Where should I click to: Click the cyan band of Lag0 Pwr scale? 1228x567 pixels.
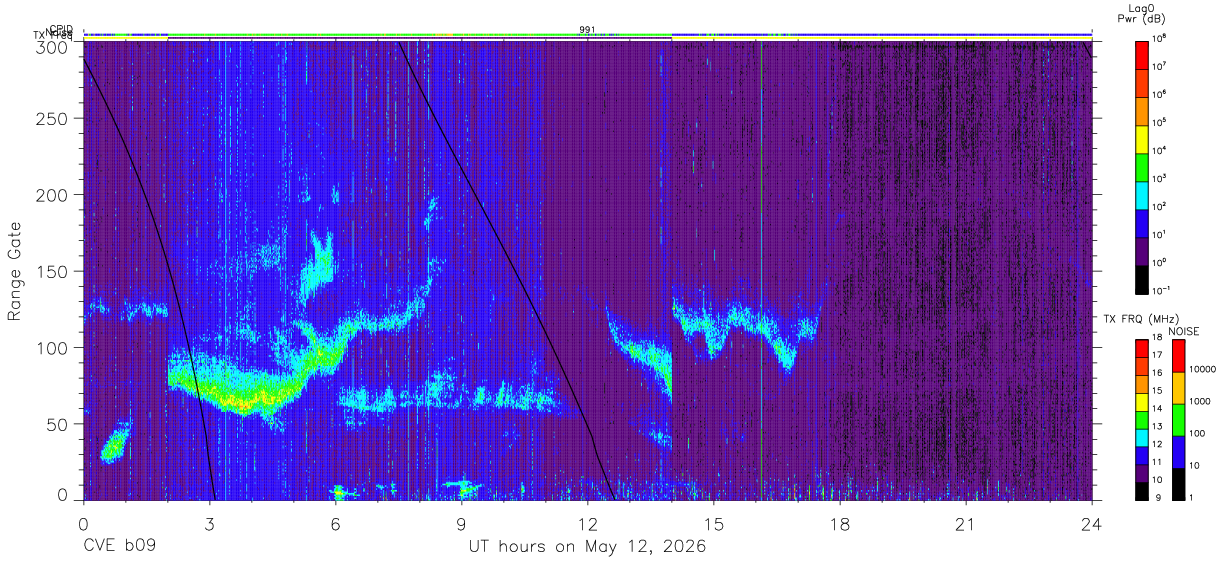pyautogui.click(x=1143, y=195)
